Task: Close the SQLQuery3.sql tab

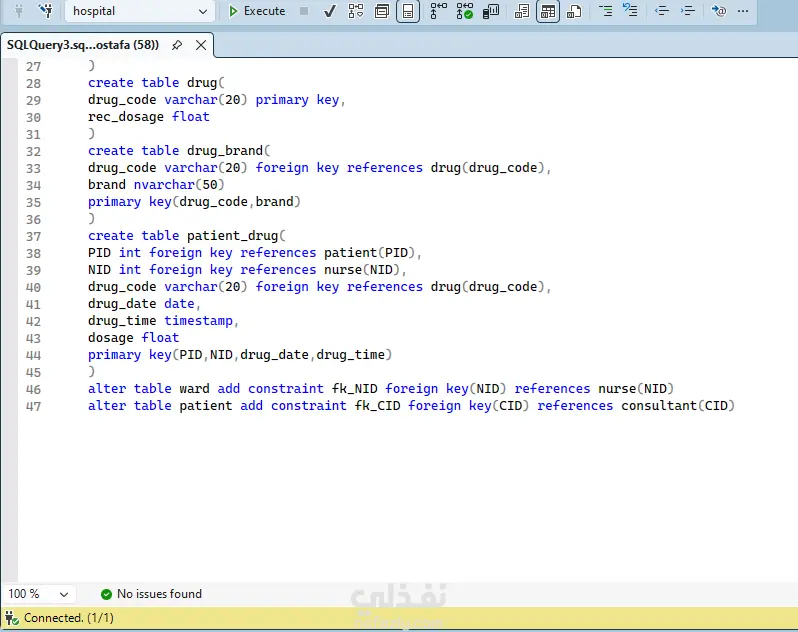Action: click(201, 45)
